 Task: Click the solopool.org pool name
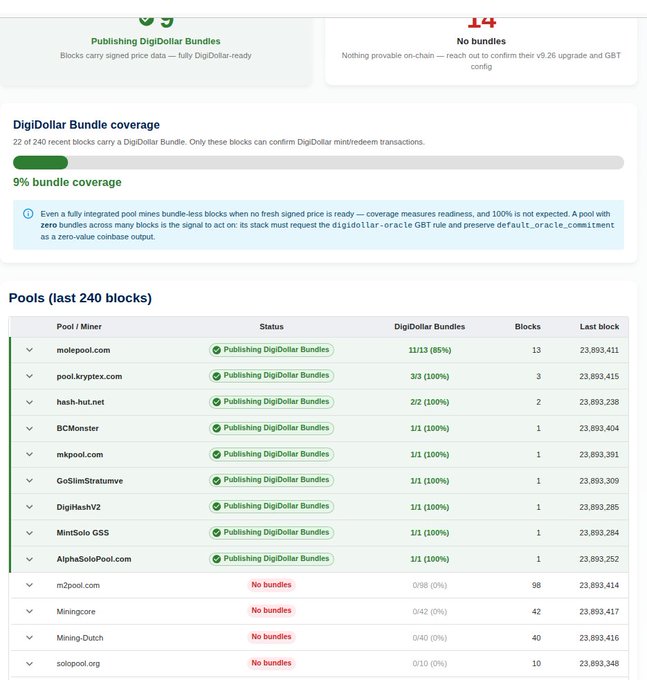click(78, 664)
